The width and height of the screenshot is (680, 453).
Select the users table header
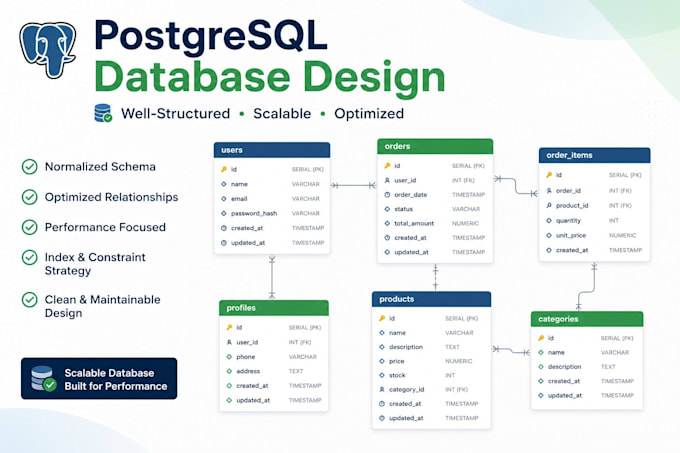pyautogui.click(x=272, y=150)
